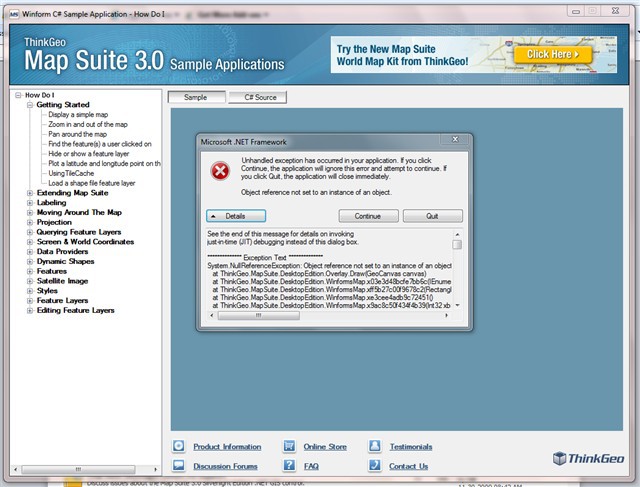Viewport: 640px width, 487px height.
Task: Expand the Features node
Action: coord(30,271)
